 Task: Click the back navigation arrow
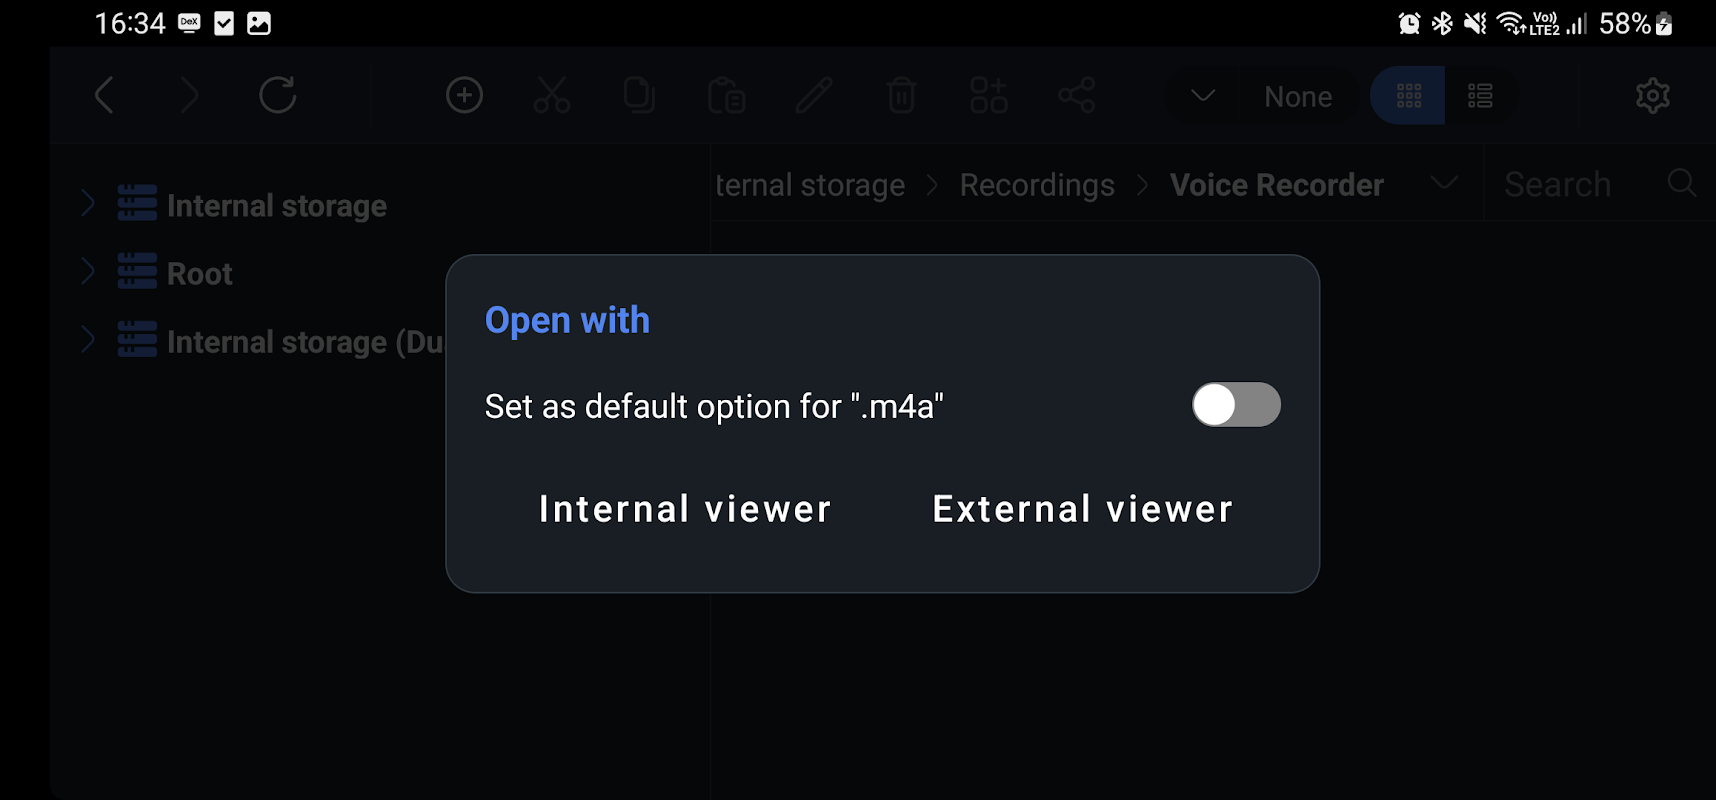coord(104,96)
